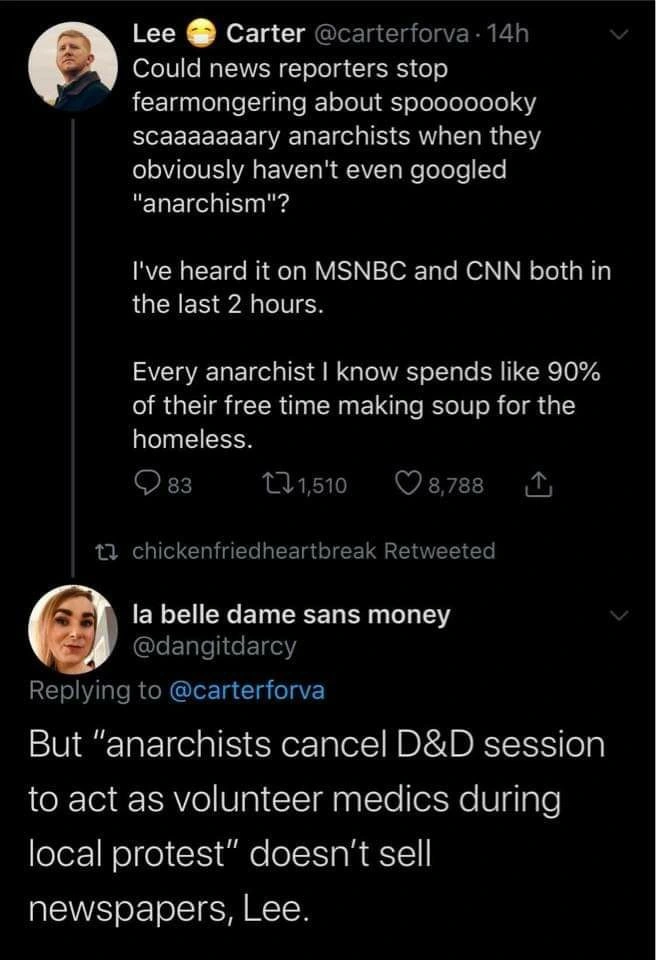The image size is (656, 960).
Task: Expand the chevron menu on dangitdarcy's reply
Action: (620, 614)
